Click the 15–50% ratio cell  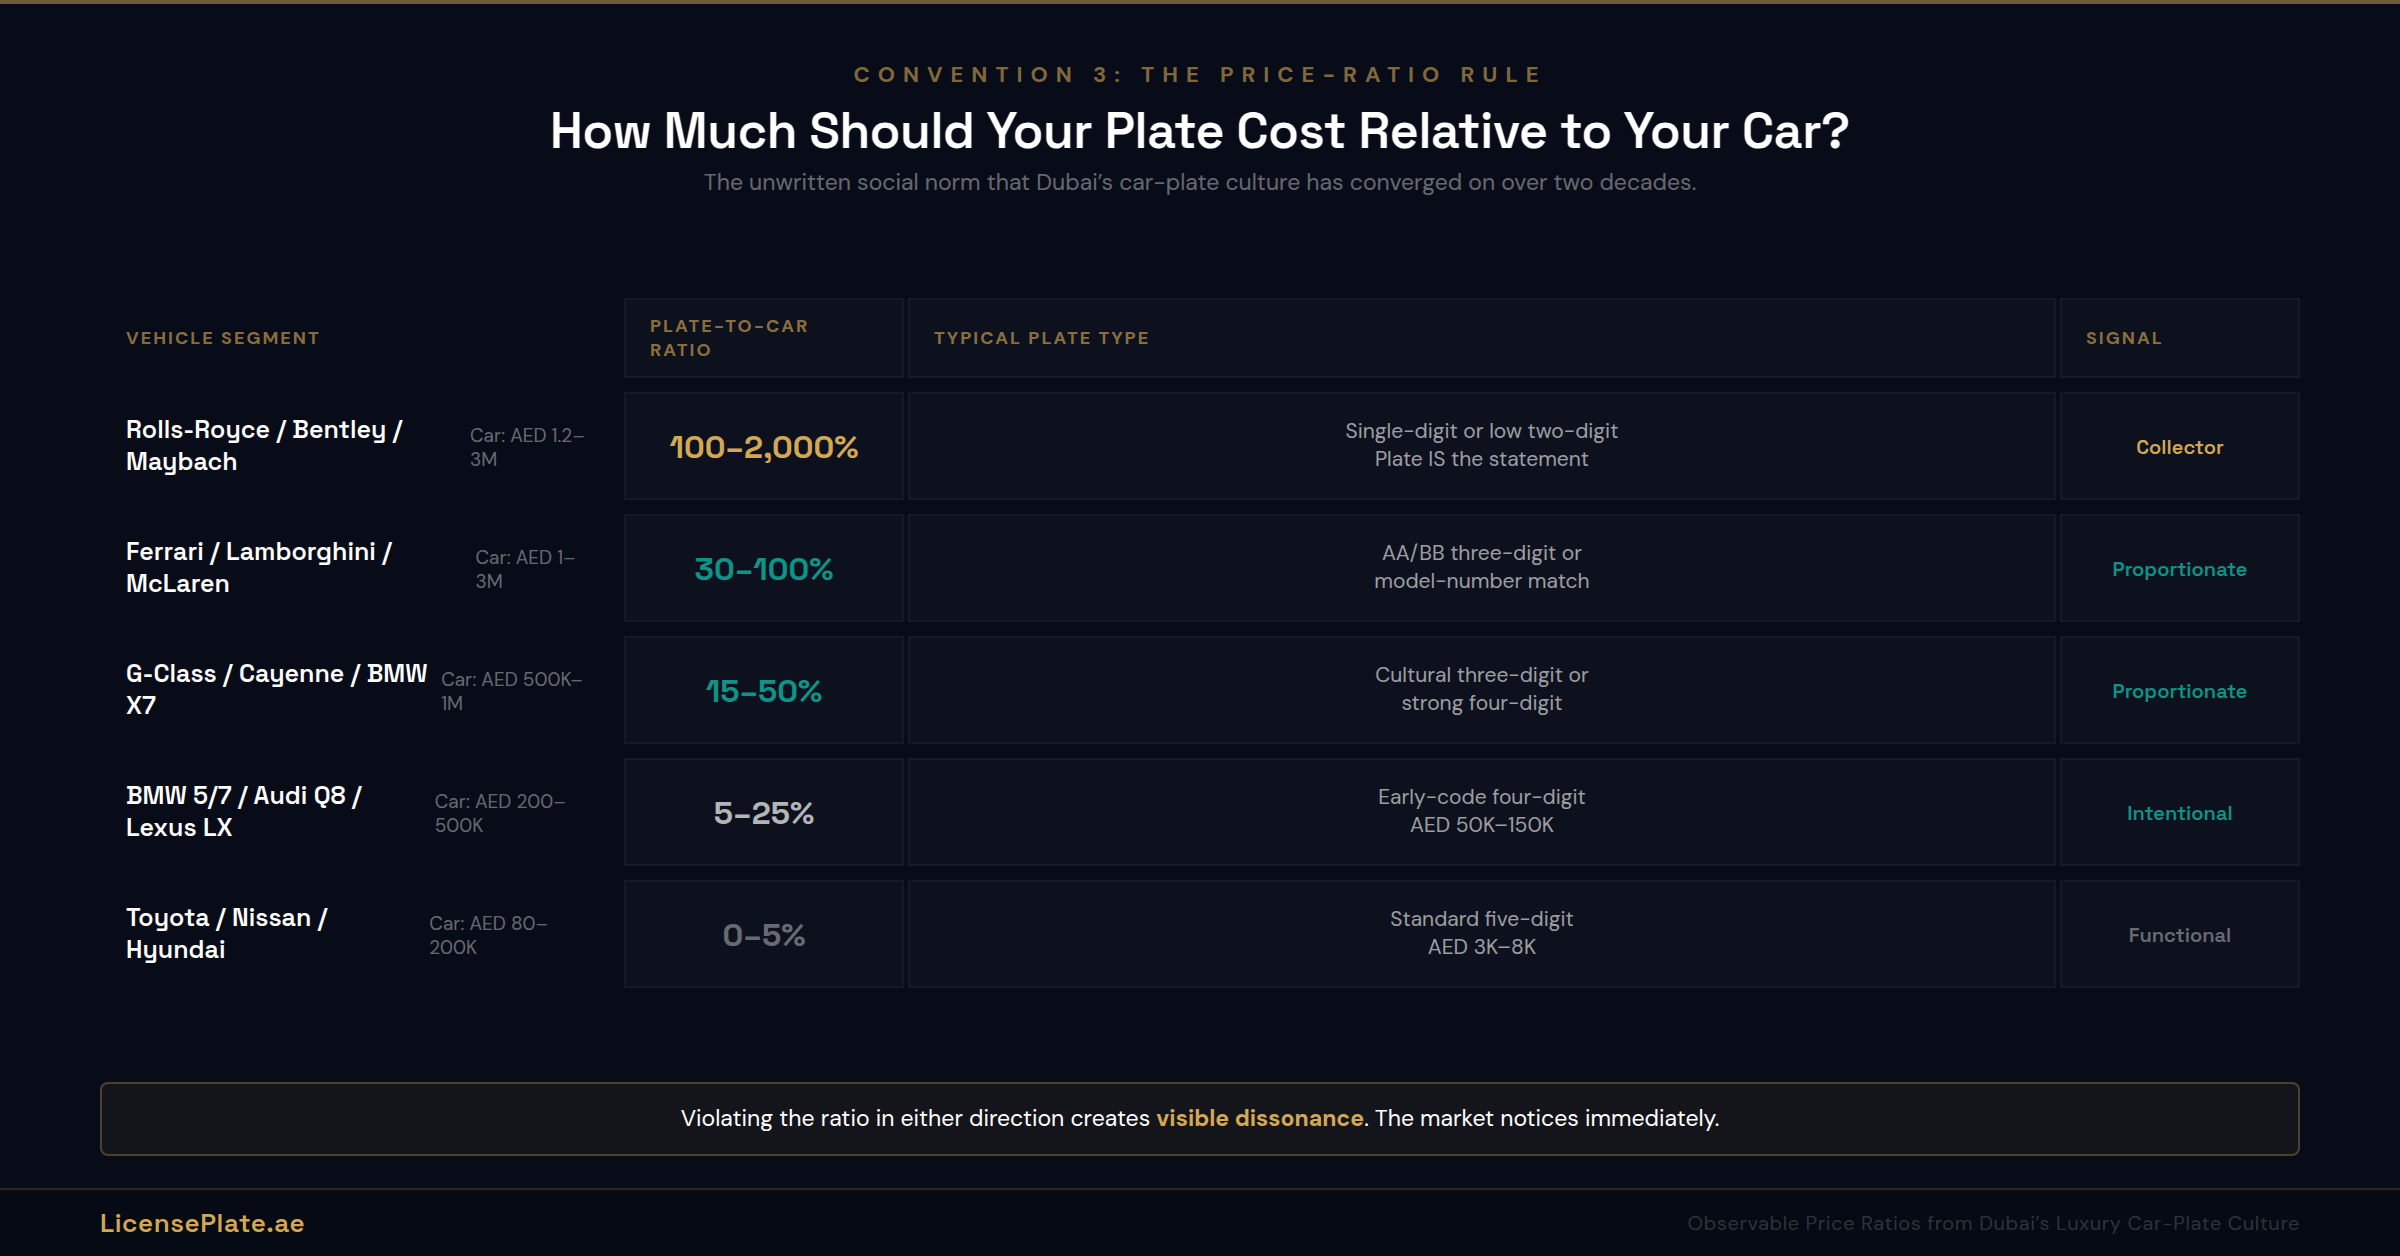coord(763,691)
